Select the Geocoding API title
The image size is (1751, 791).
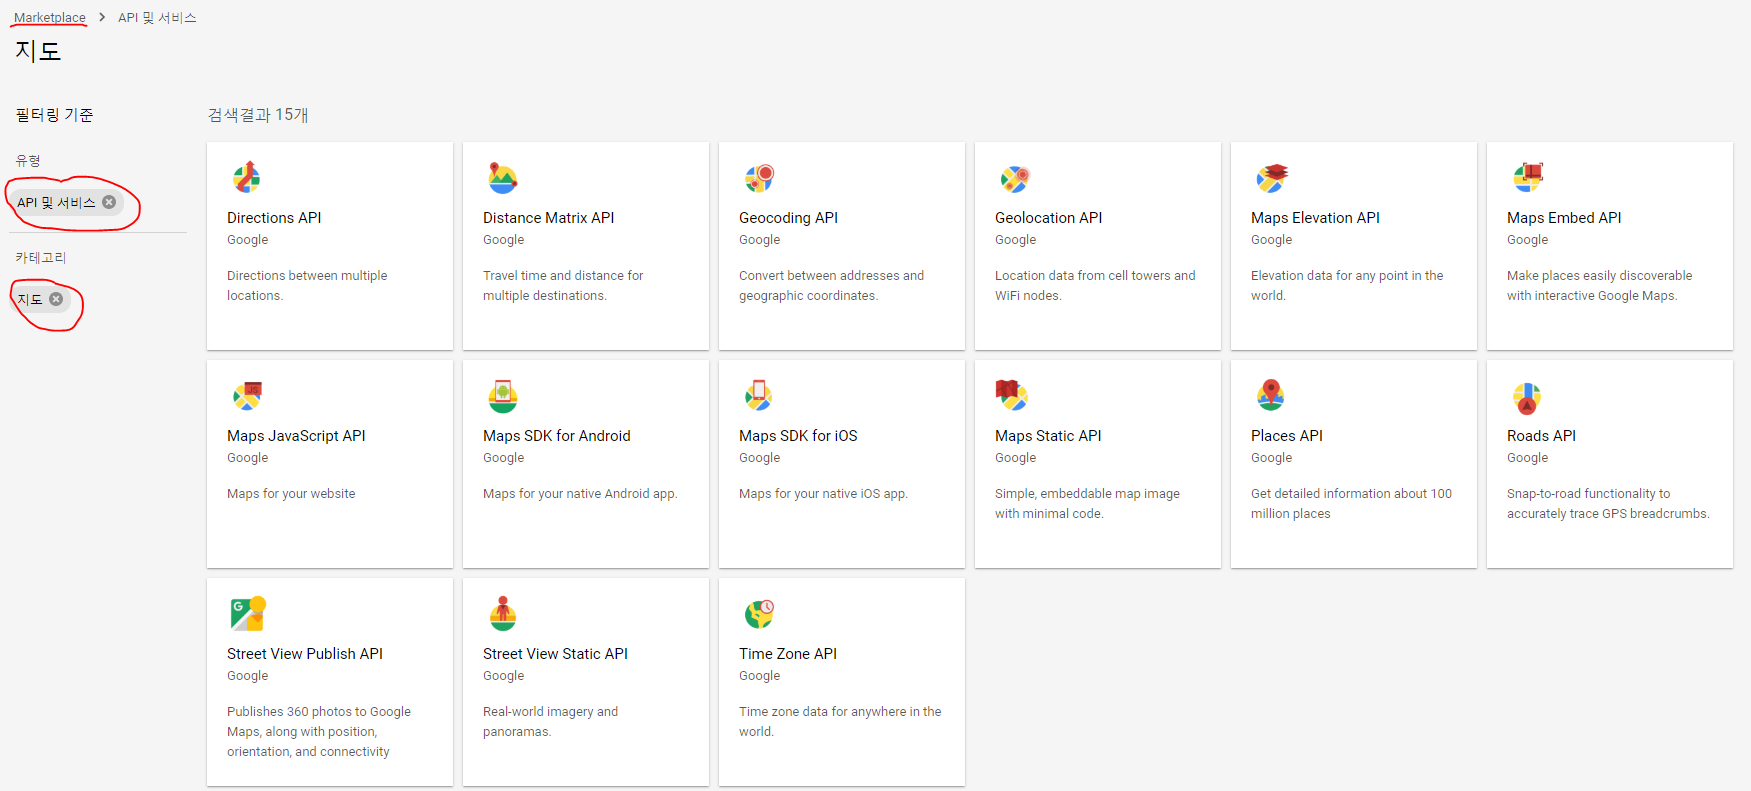coord(788,218)
